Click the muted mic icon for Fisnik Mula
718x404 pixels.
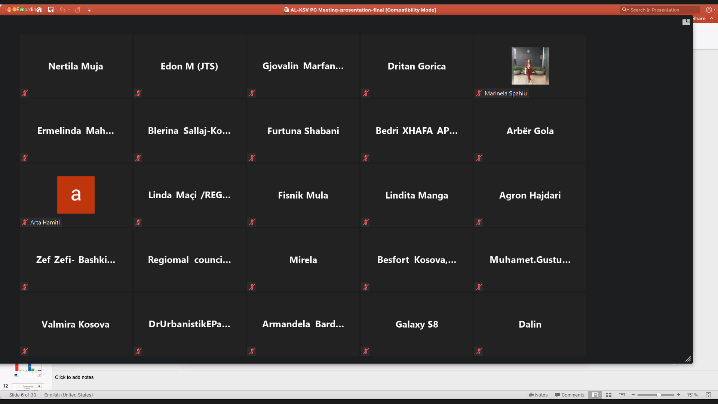252,222
